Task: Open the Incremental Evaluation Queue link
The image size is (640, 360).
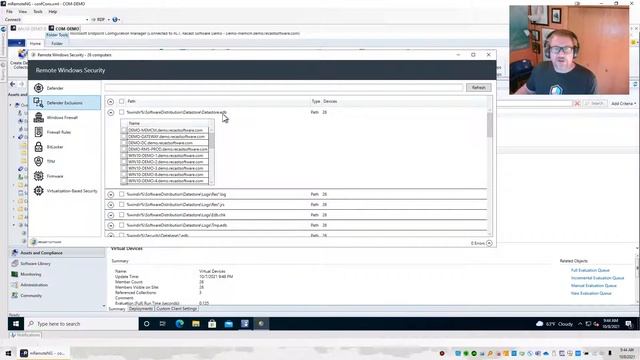Action: pos(597,278)
